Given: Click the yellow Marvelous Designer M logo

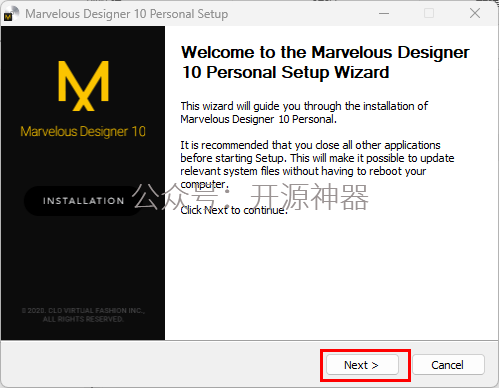Looking at the screenshot, I should click(x=83, y=85).
